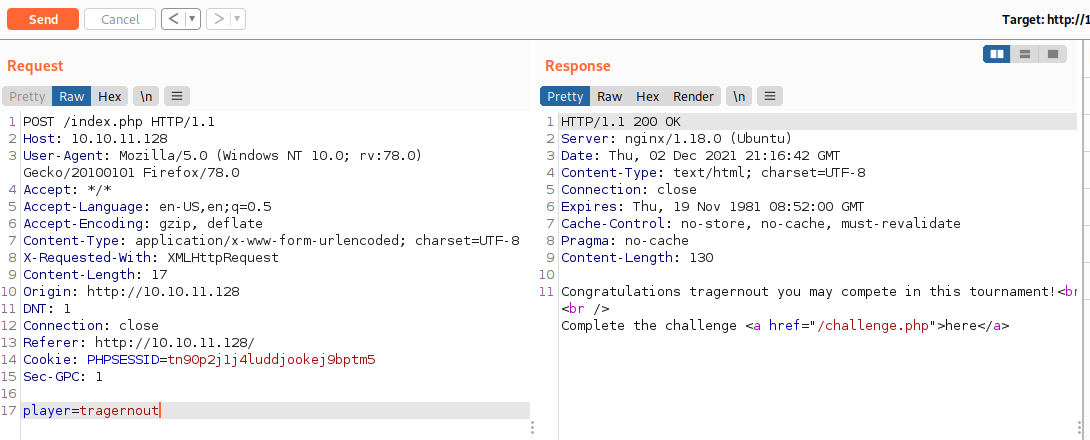The height and width of the screenshot is (440, 1090).
Task: Open the Request panel hamburger menu
Action: point(177,97)
